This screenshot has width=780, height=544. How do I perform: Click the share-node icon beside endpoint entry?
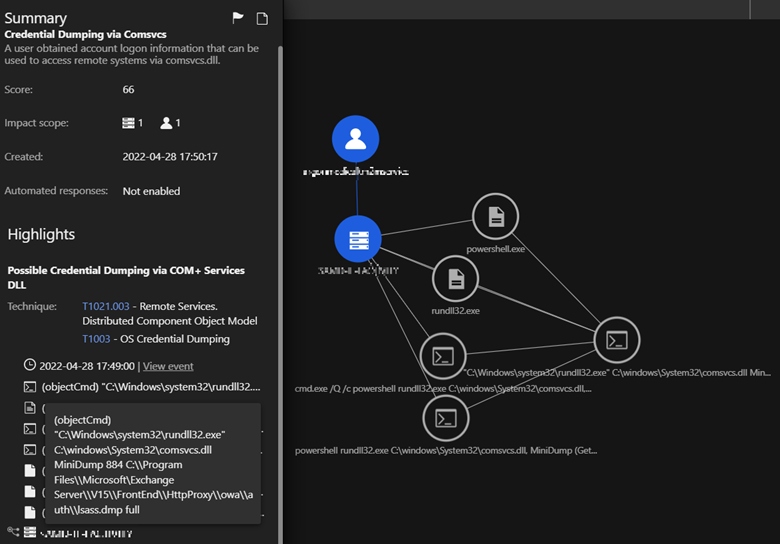[13, 533]
